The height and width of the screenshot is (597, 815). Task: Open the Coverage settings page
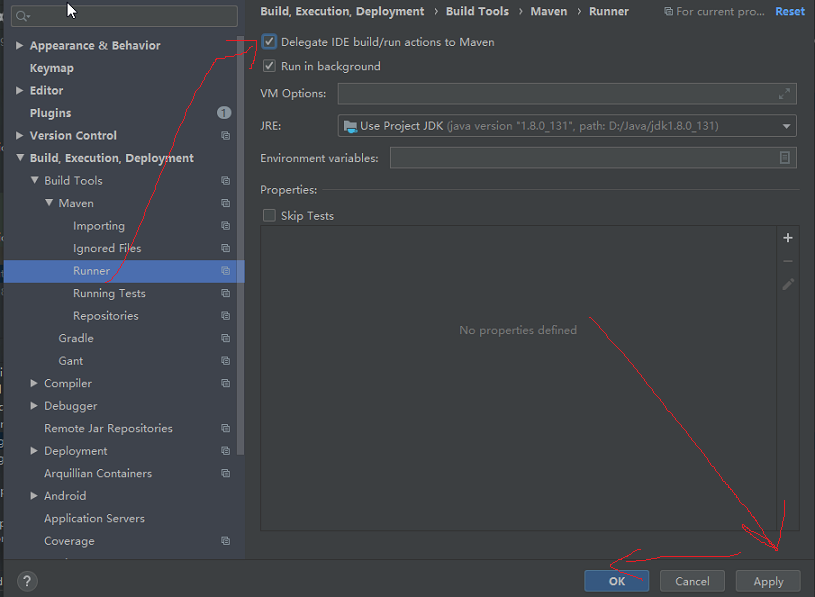pos(69,541)
